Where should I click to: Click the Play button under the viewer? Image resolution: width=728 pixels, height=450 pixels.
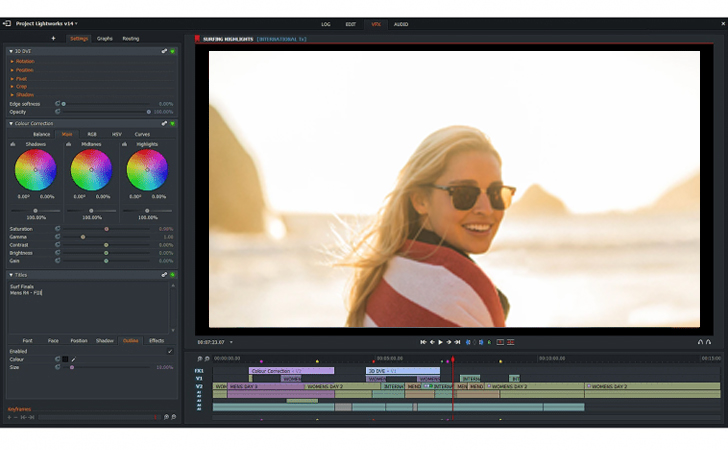coord(441,342)
